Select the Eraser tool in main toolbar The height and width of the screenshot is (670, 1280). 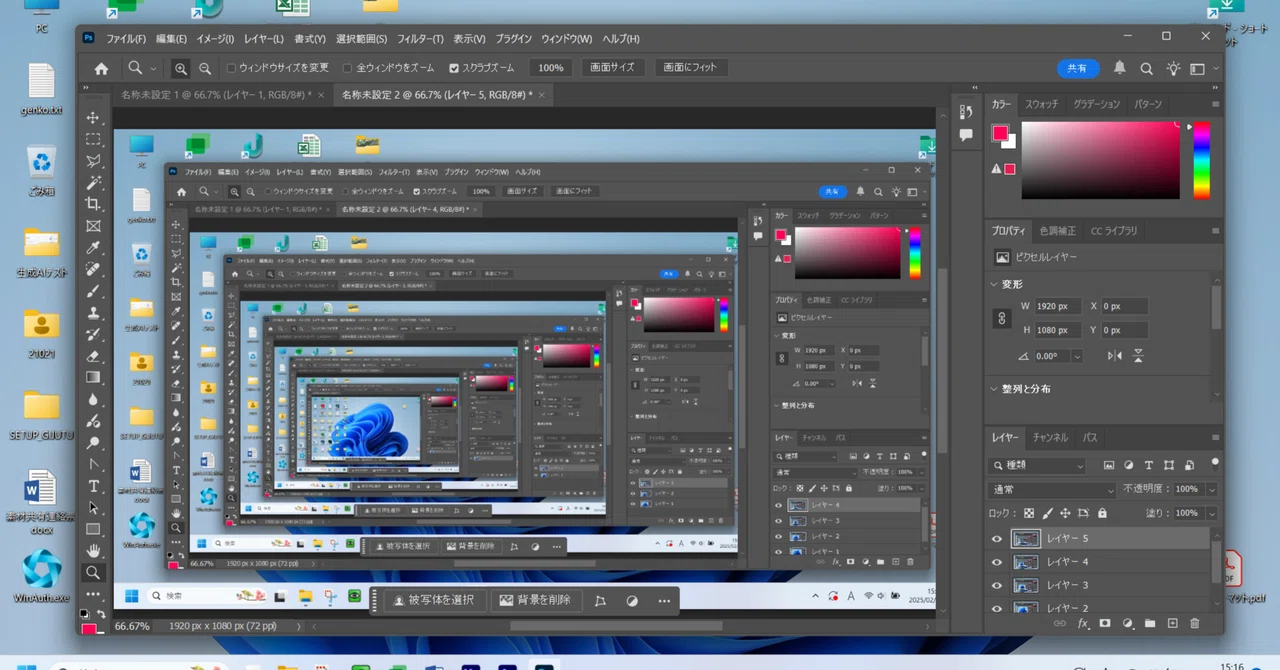tap(93, 356)
